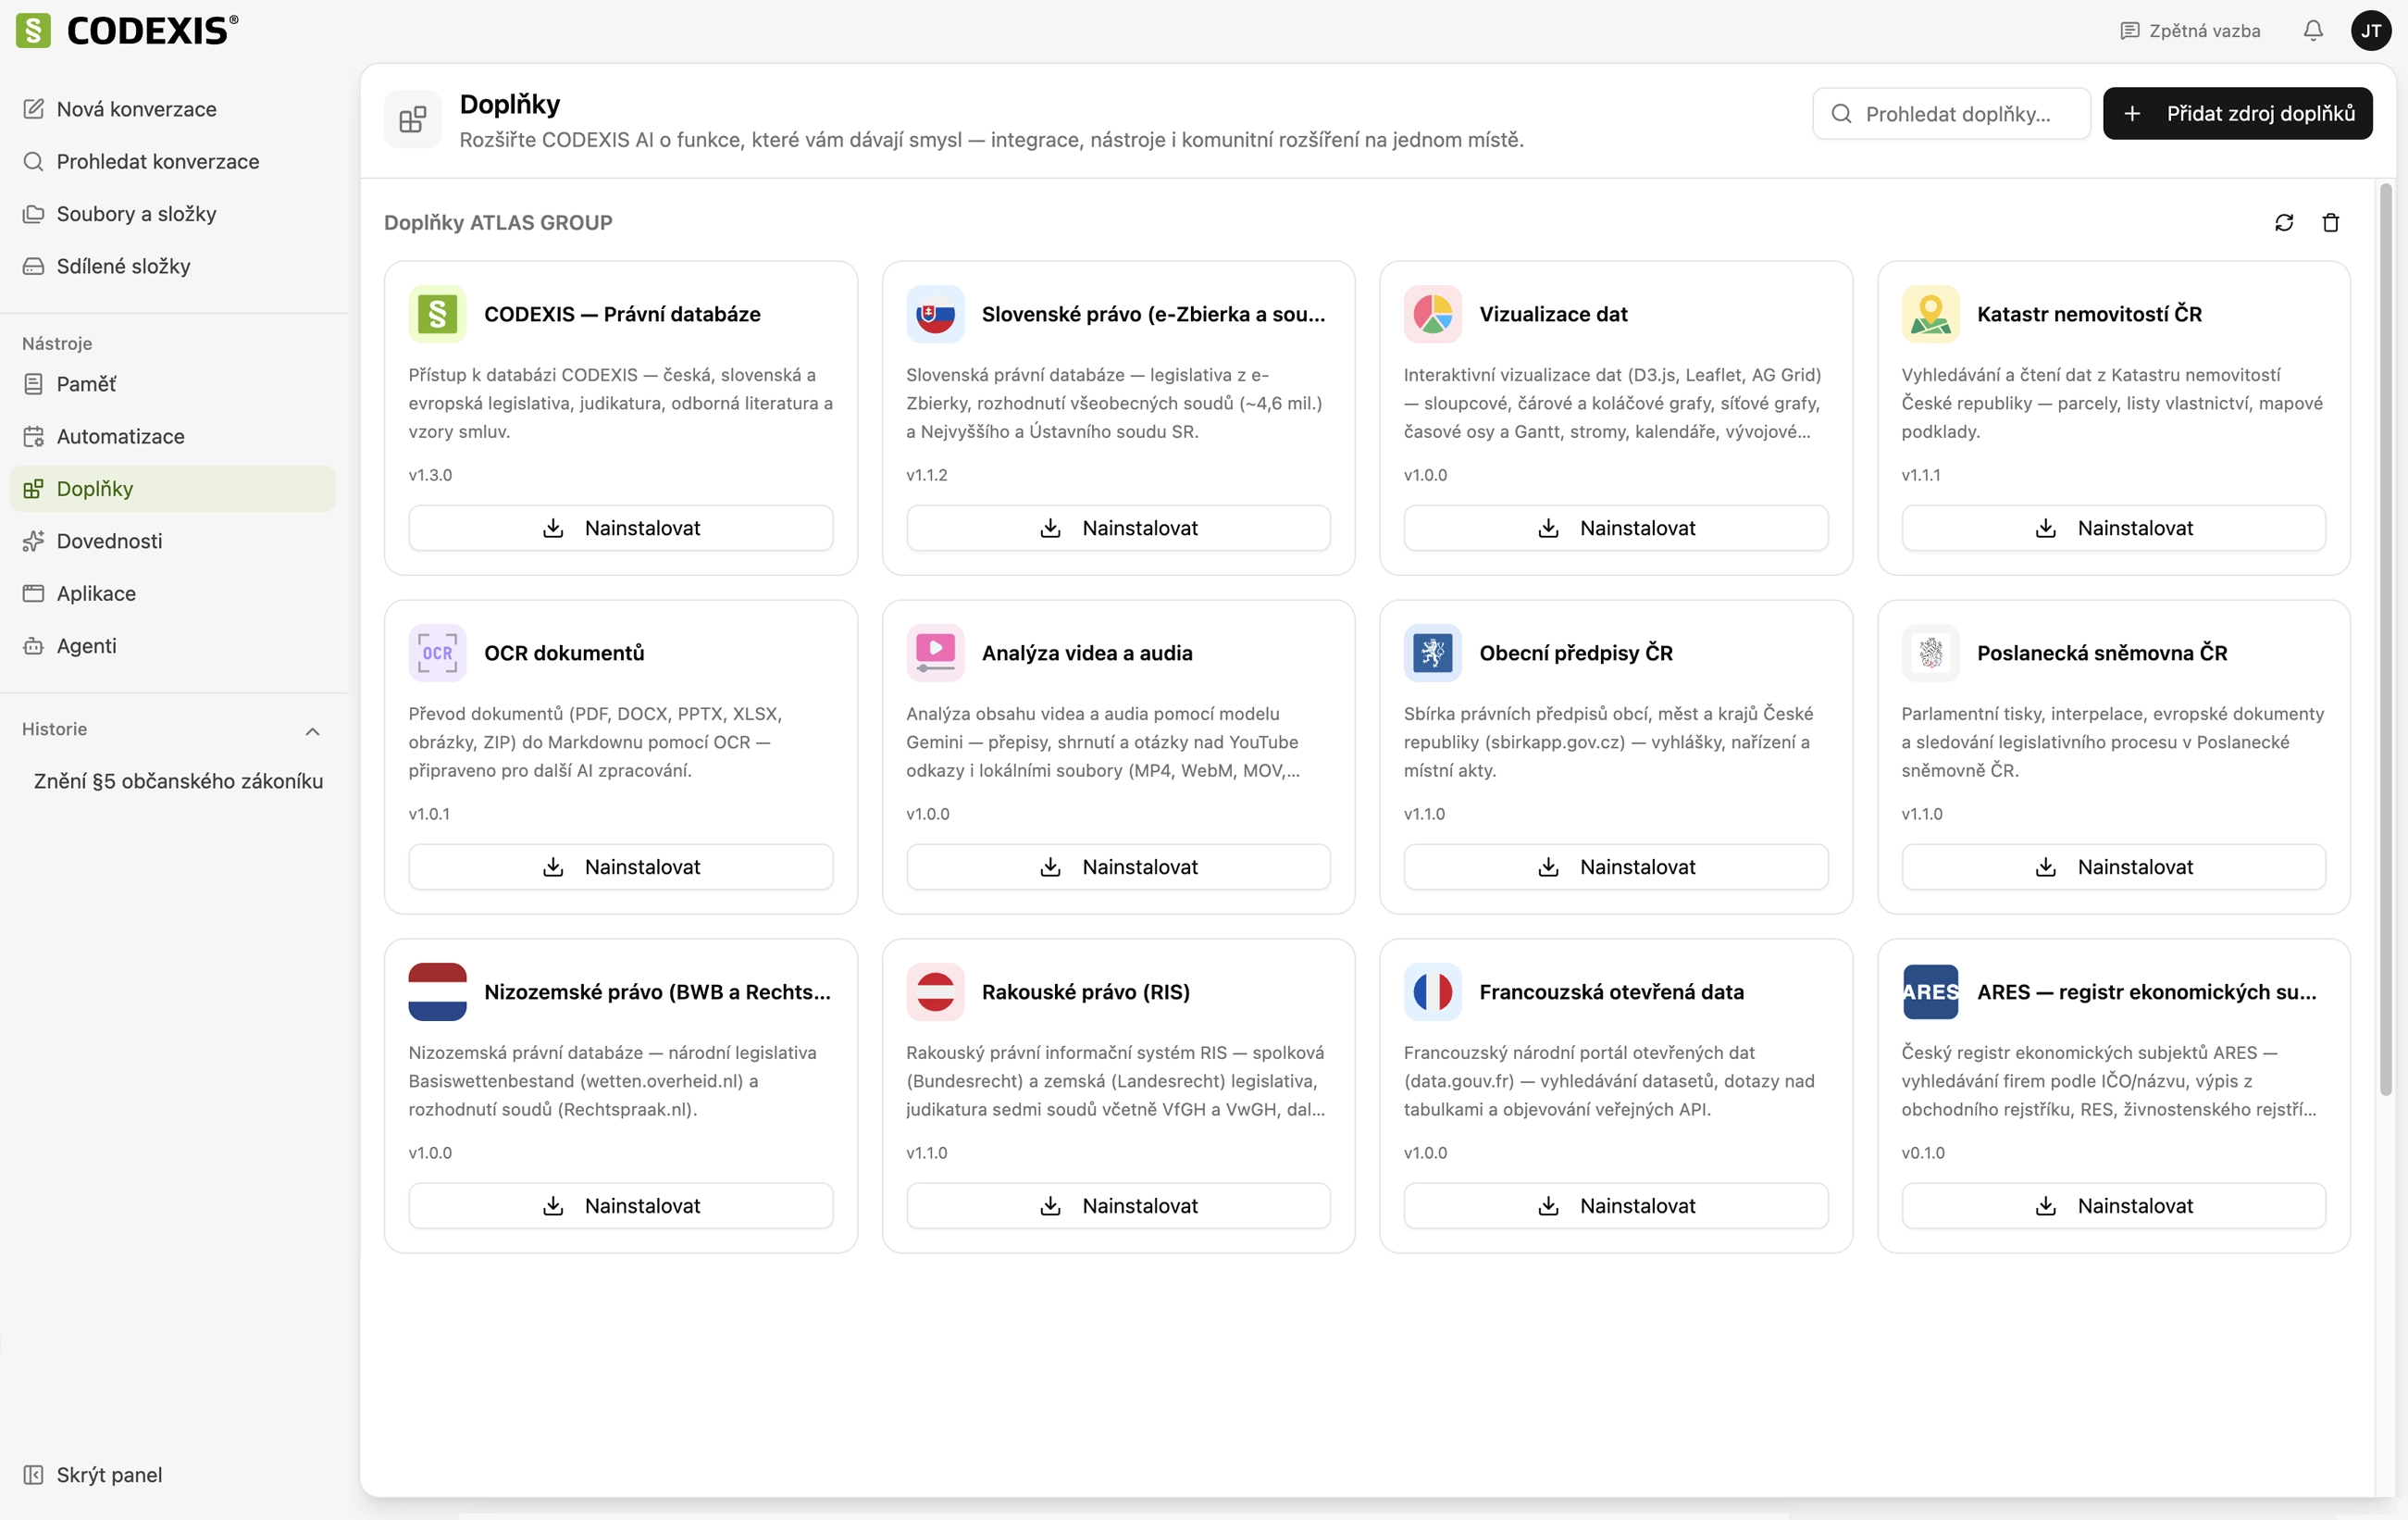Click the Rakouské právo flag icon
The width and height of the screenshot is (2408, 1520).
935,992
